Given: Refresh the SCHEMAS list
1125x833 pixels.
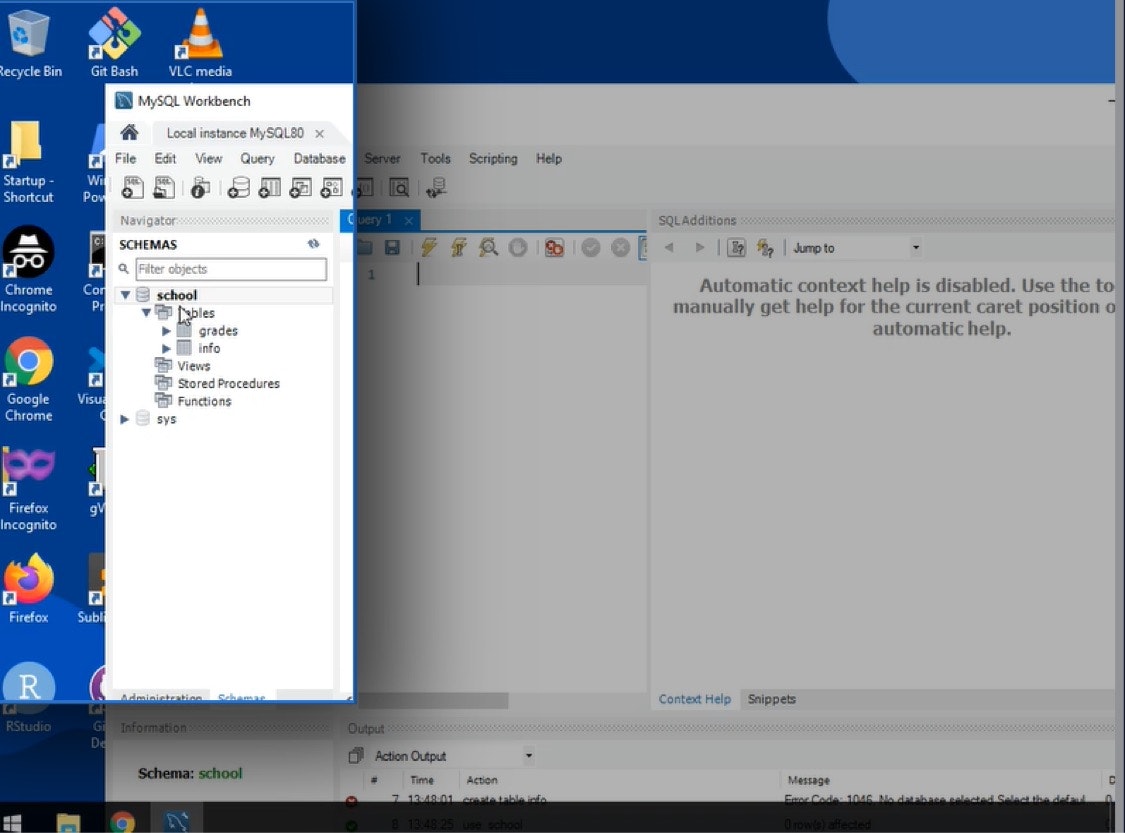Looking at the screenshot, I should [314, 244].
